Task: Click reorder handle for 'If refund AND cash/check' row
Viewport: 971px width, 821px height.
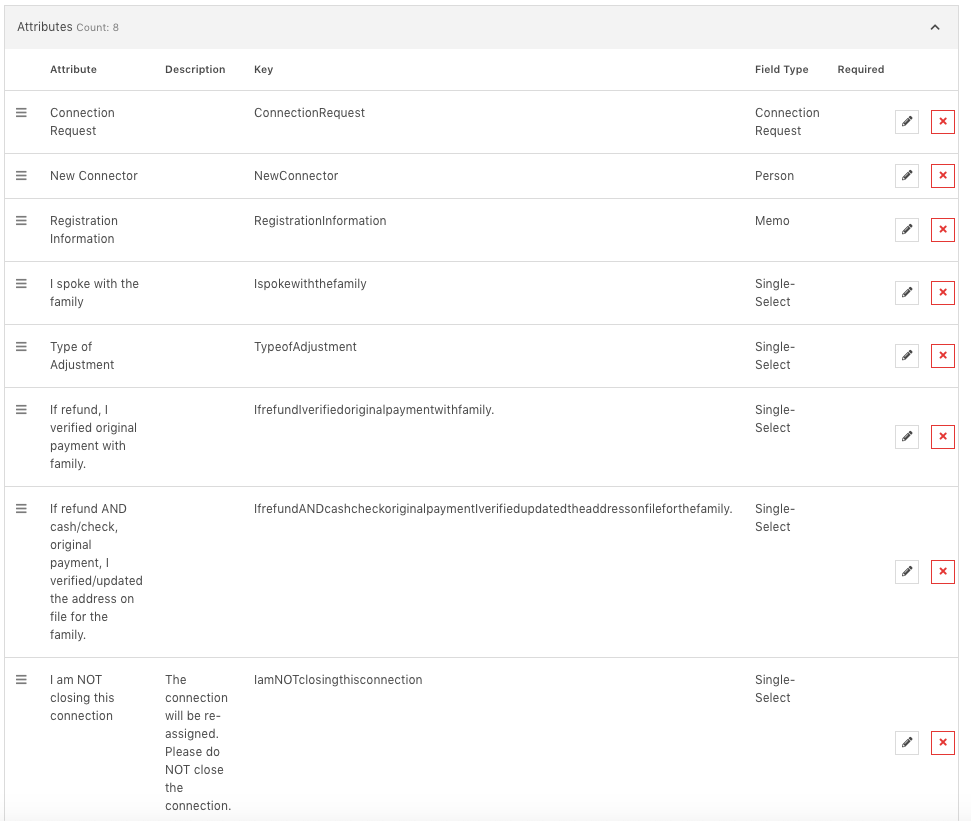Action: 21,509
